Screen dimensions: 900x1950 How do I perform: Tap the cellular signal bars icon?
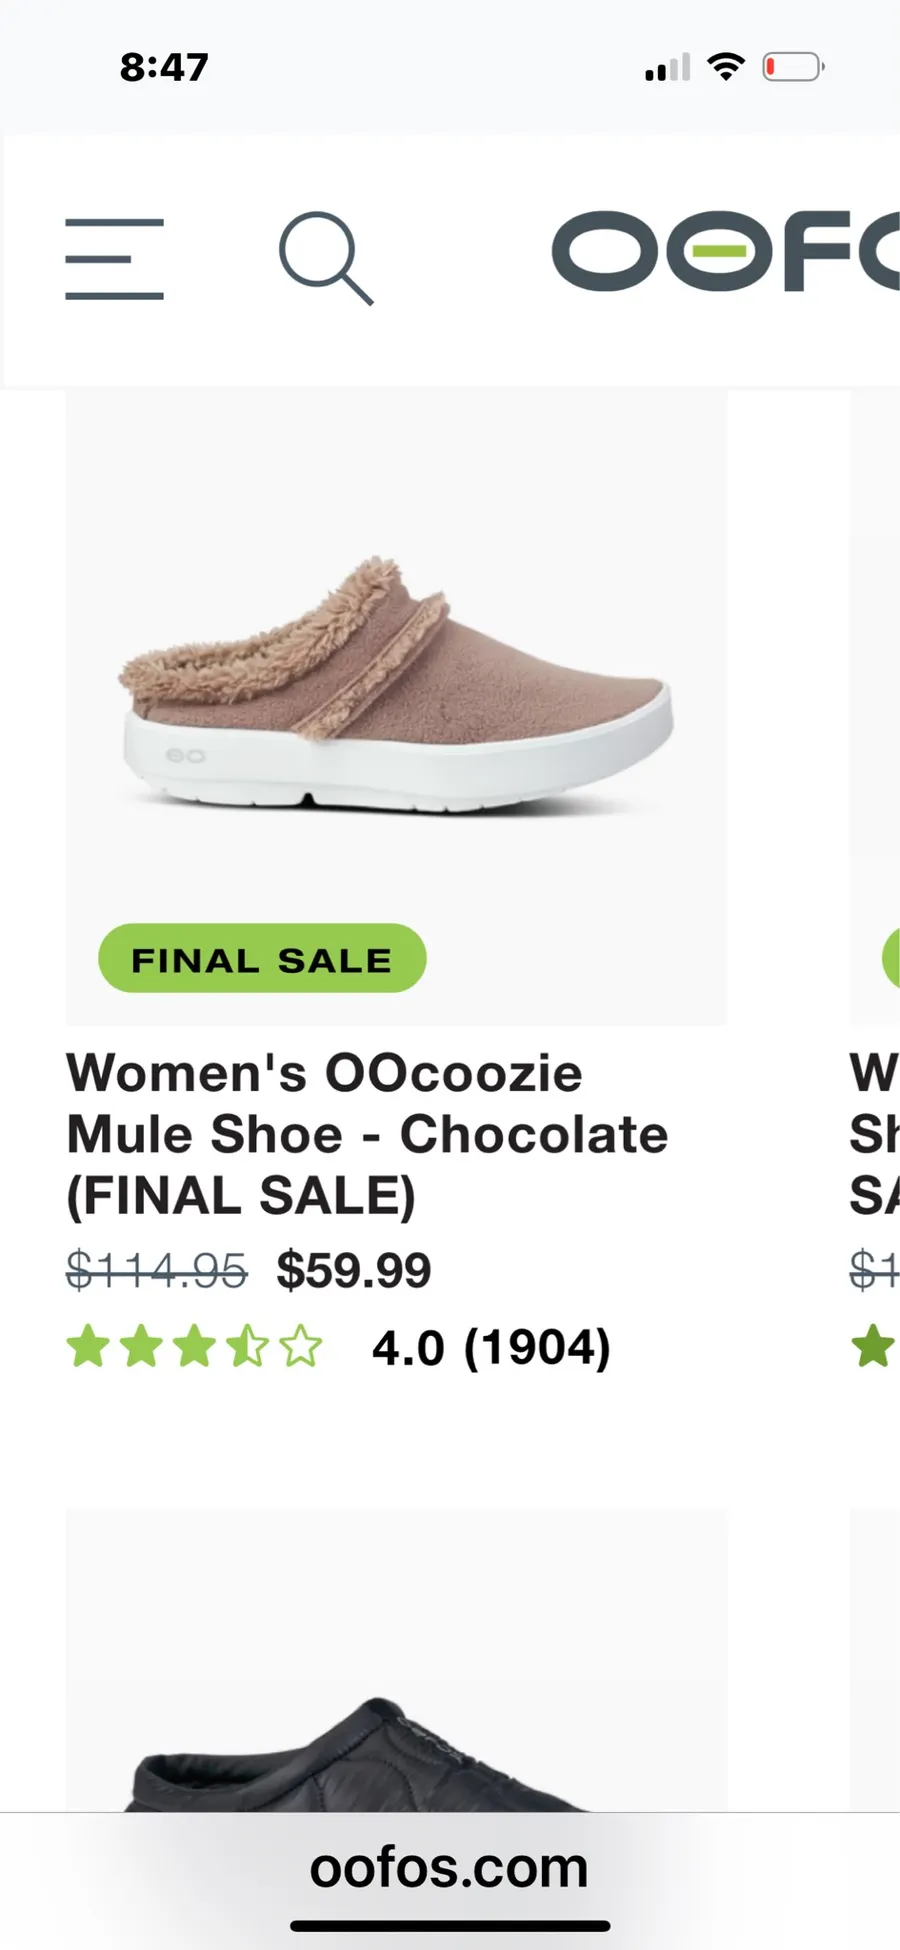pos(668,67)
